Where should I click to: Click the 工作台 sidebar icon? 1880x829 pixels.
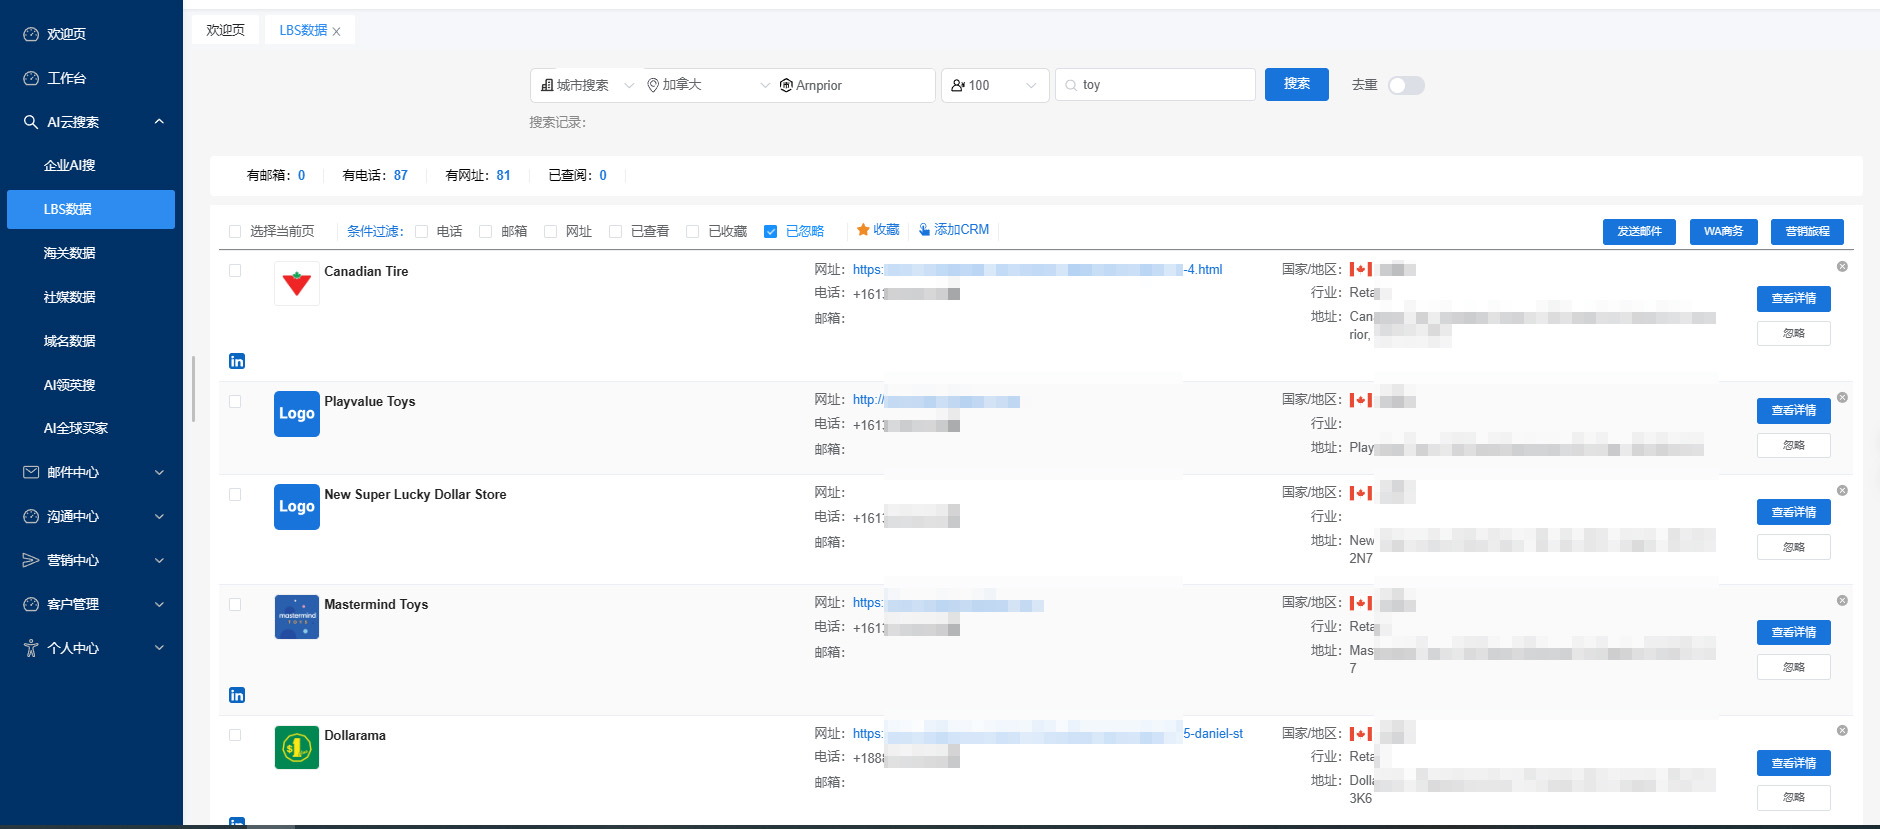(31, 78)
